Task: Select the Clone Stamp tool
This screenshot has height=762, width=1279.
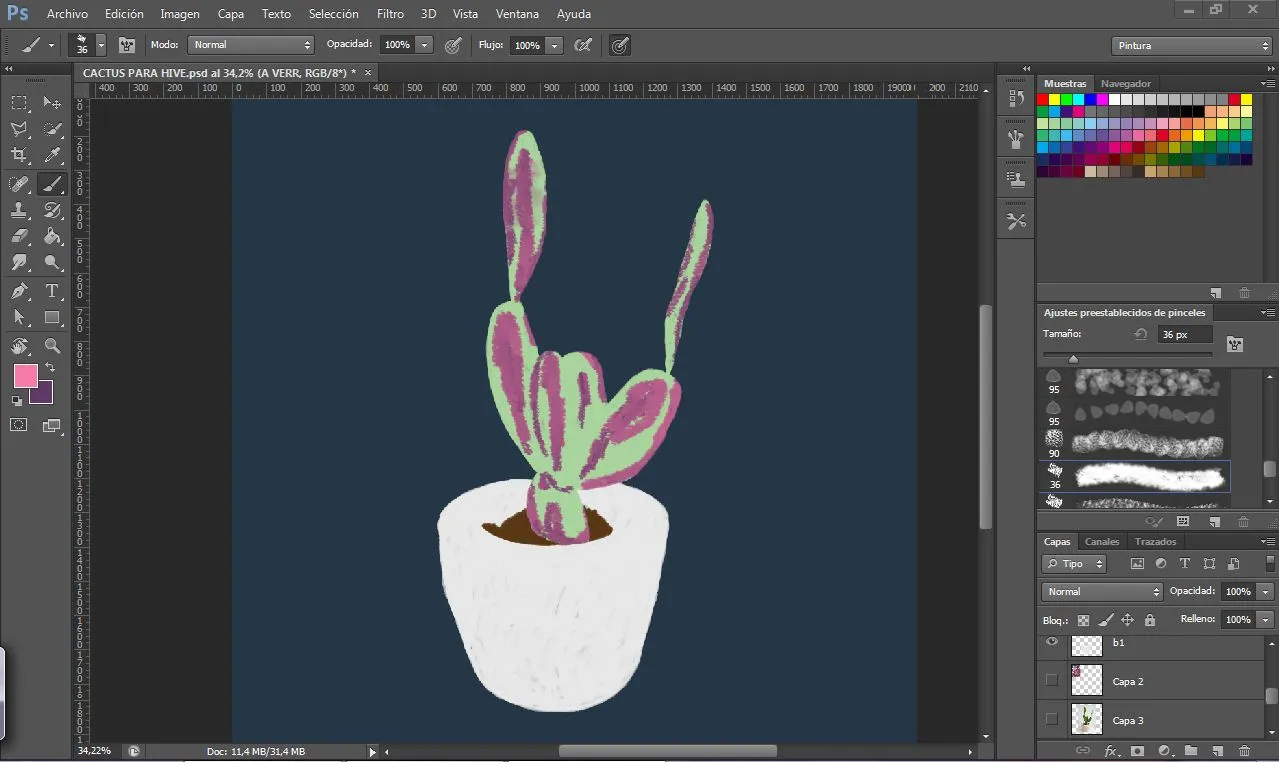Action: [x=19, y=211]
